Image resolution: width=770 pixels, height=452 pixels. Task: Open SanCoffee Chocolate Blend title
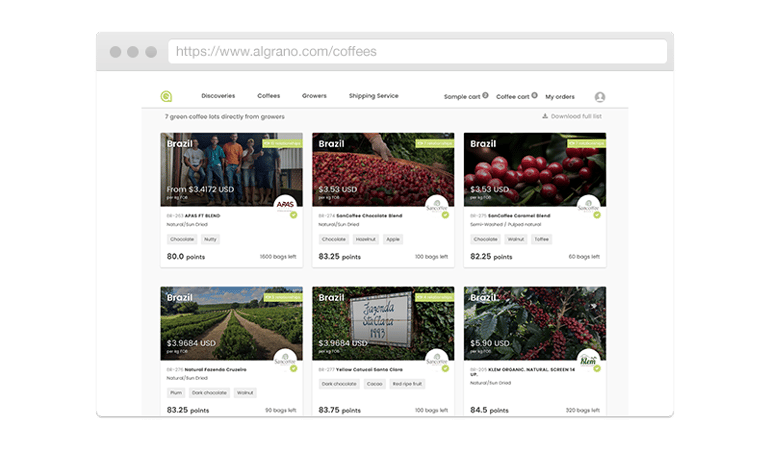[369, 216]
